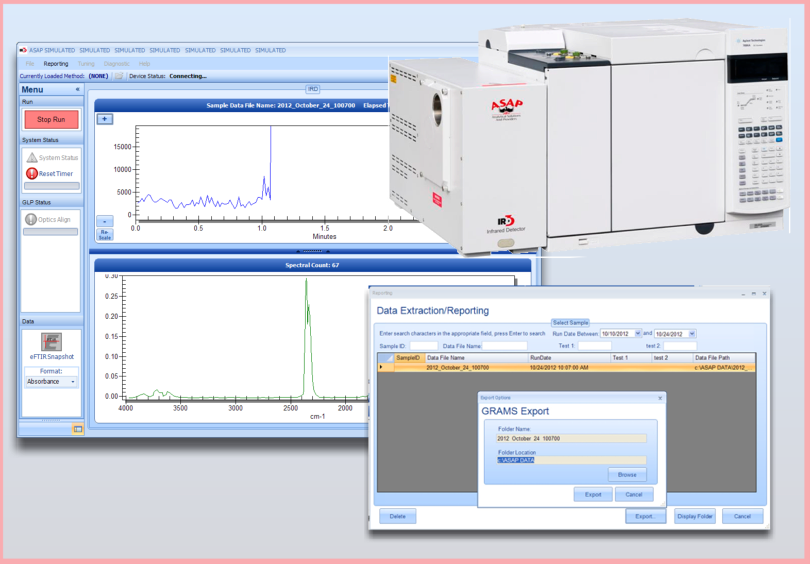The height and width of the screenshot is (564, 810).
Task: Open the Tuning menu
Action: coord(86,64)
